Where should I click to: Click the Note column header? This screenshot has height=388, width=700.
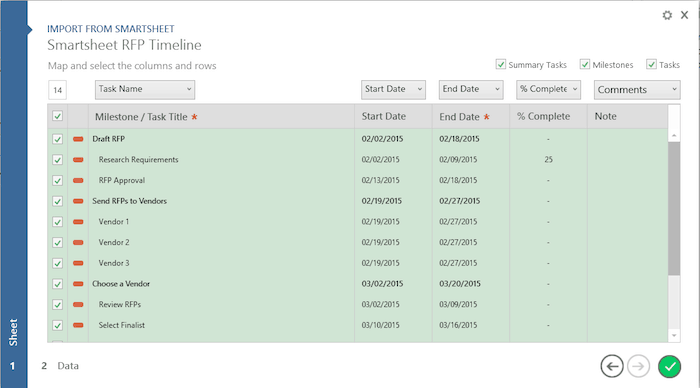click(x=628, y=117)
